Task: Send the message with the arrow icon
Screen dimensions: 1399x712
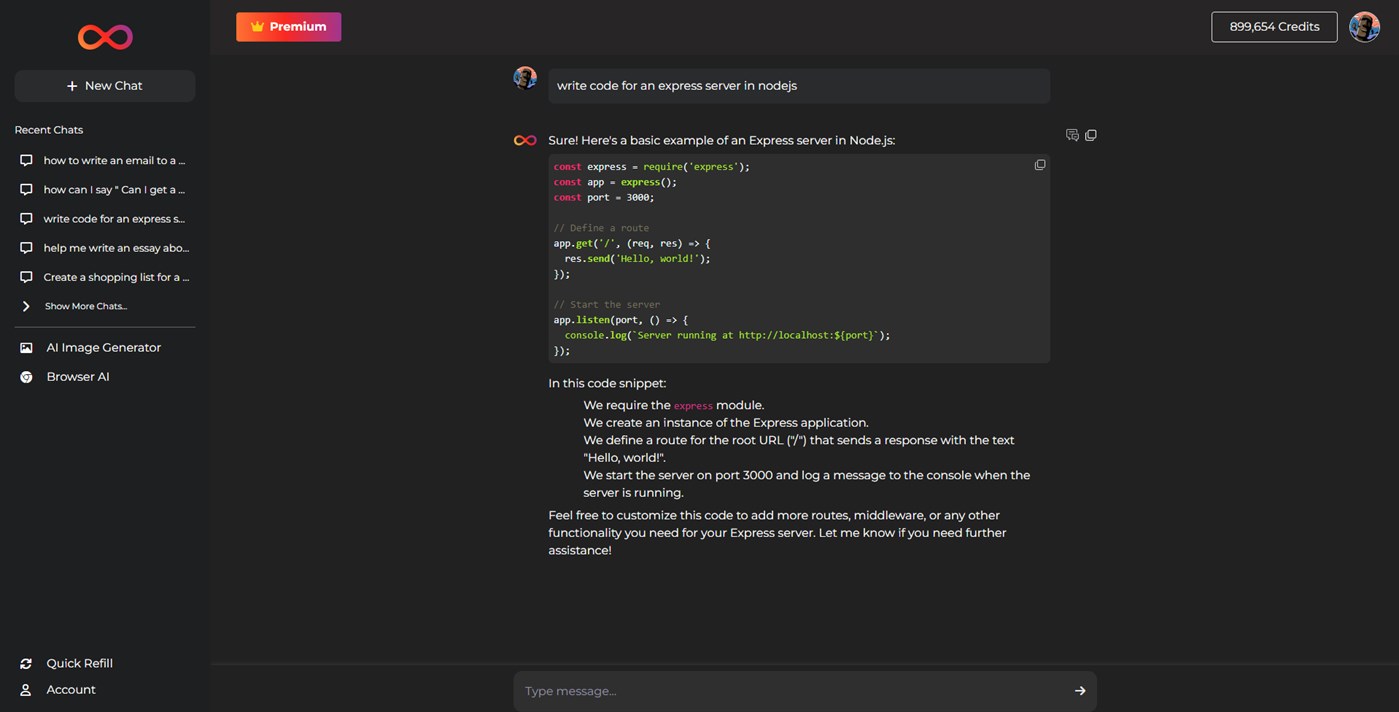Action: (1080, 690)
